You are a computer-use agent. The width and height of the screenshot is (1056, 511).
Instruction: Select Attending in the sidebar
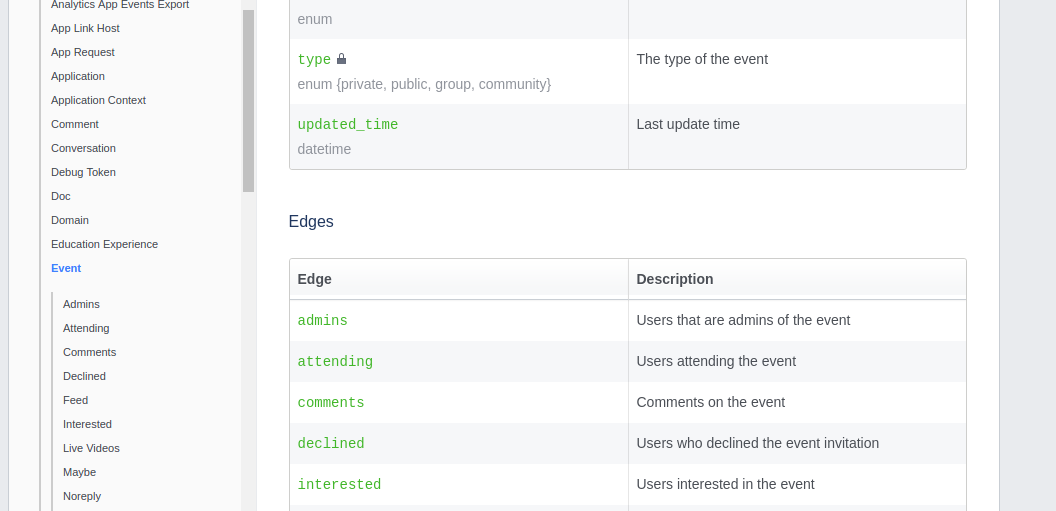tap(86, 328)
